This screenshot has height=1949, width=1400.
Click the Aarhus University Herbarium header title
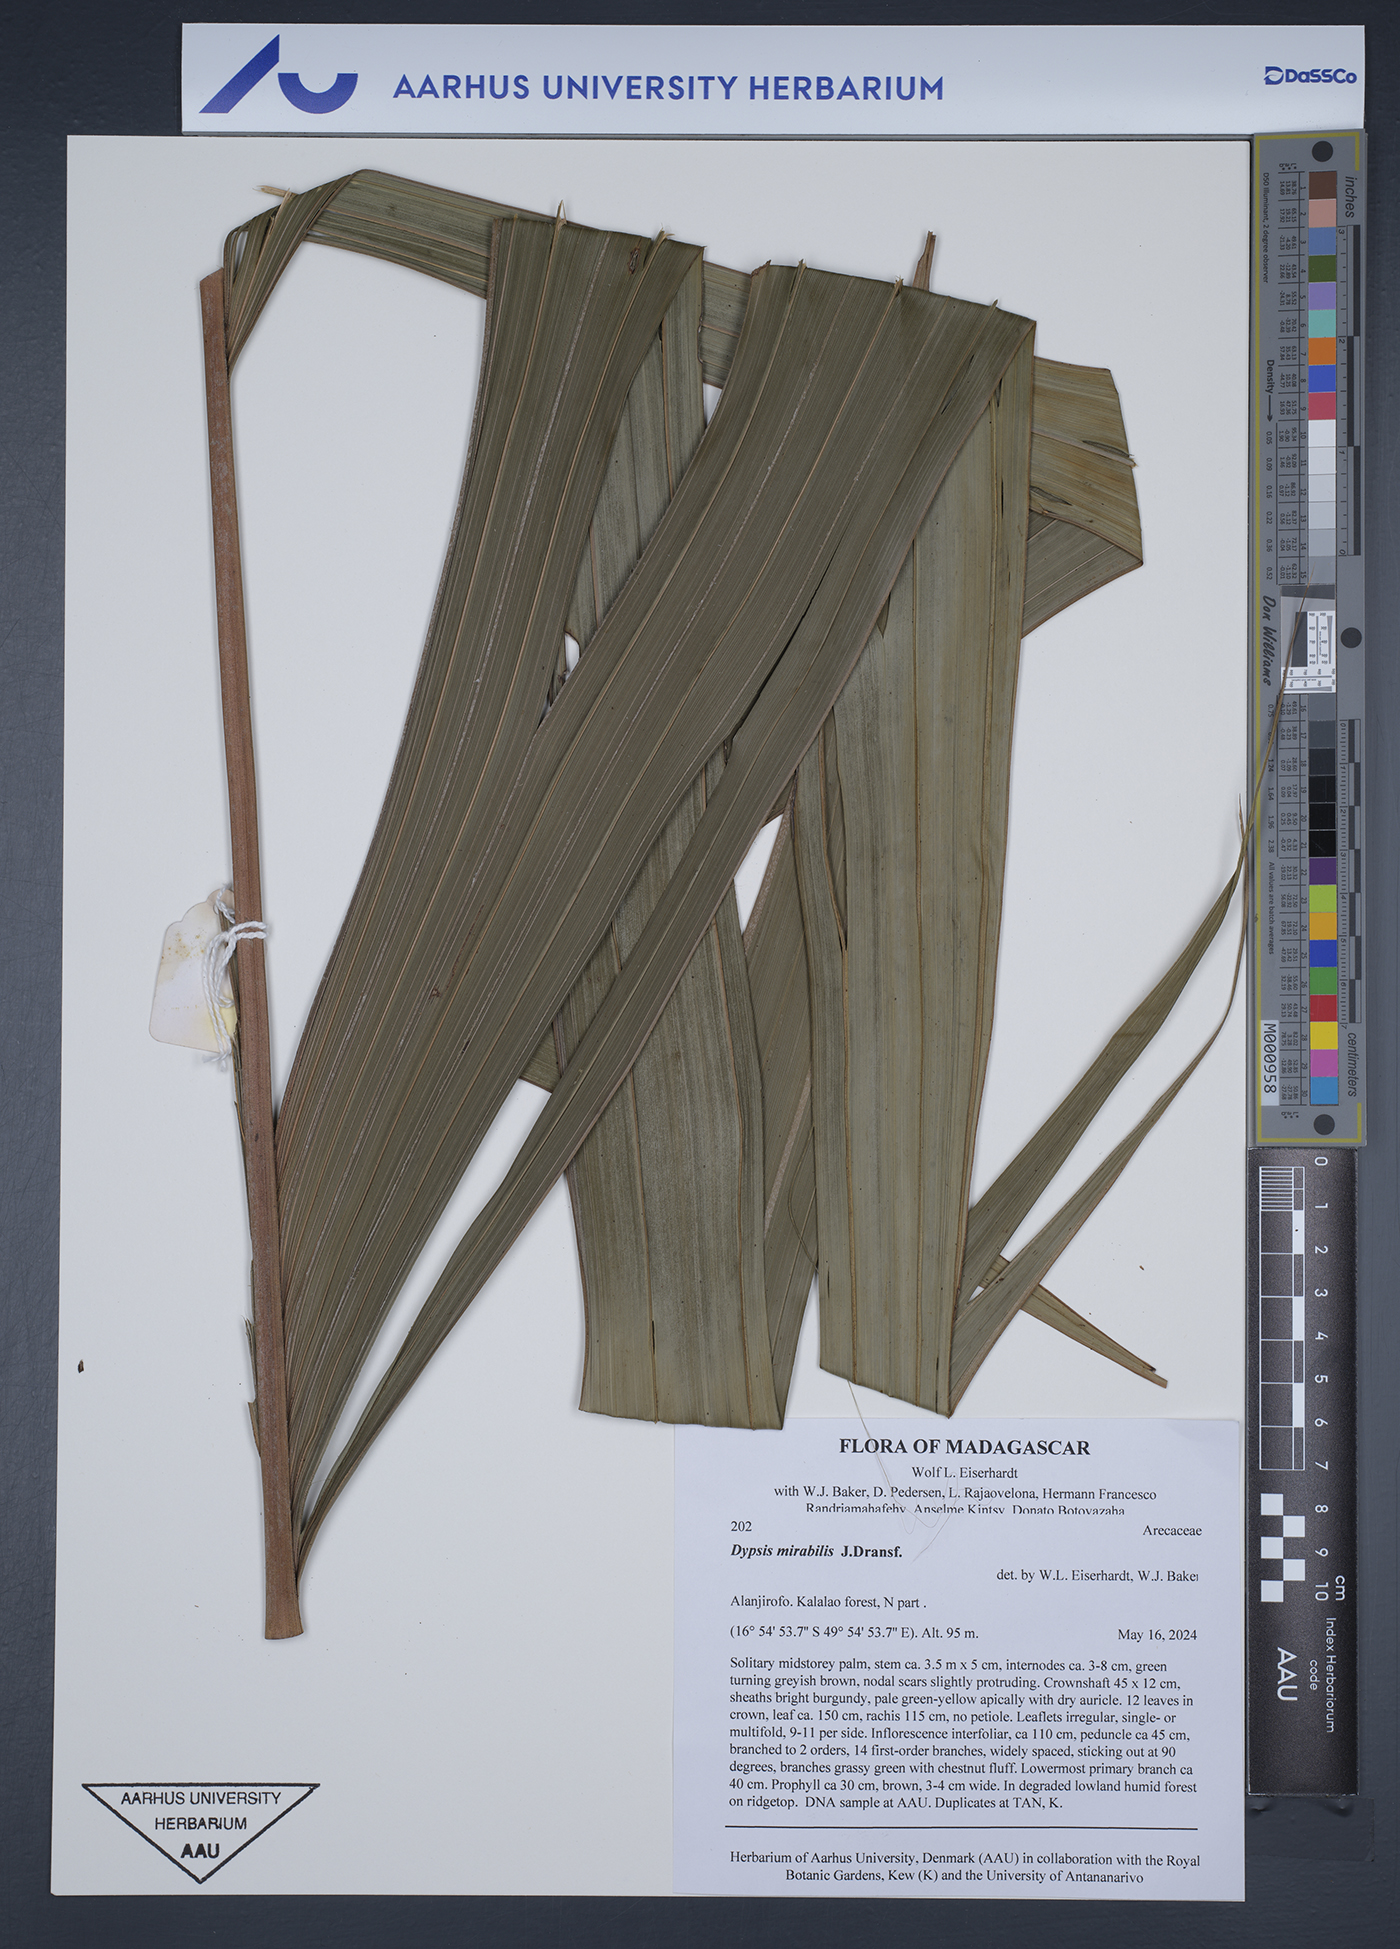[x=667, y=88]
